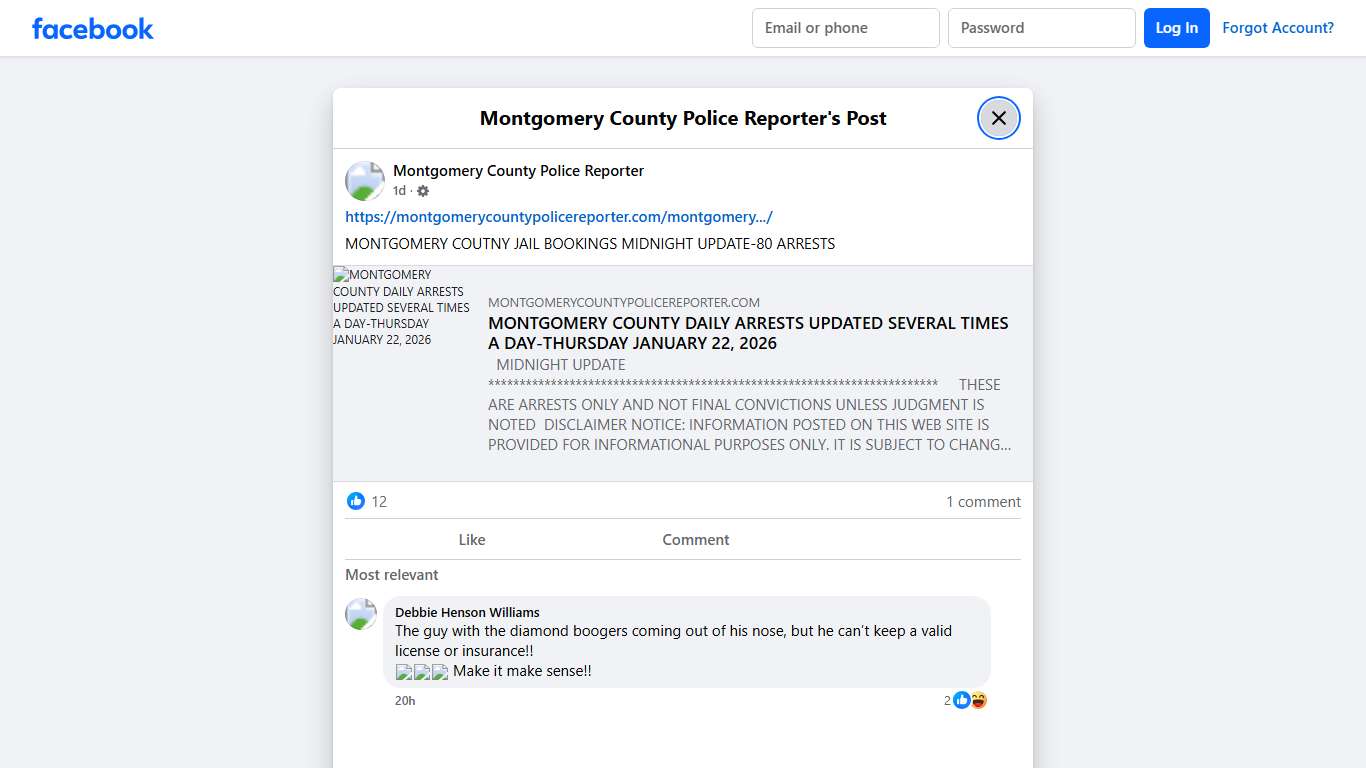Click an emoji placeholder in Debbie's comment

(404, 672)
